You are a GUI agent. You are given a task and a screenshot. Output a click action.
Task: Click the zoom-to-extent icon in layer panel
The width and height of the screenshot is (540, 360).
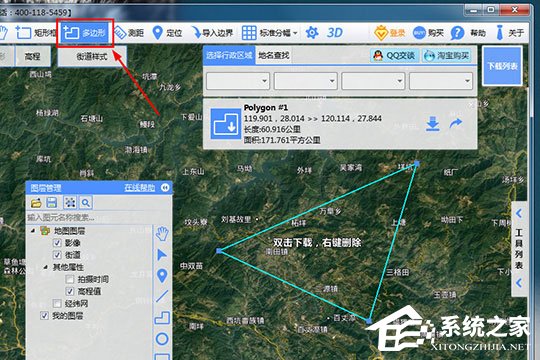coord(70,203)
